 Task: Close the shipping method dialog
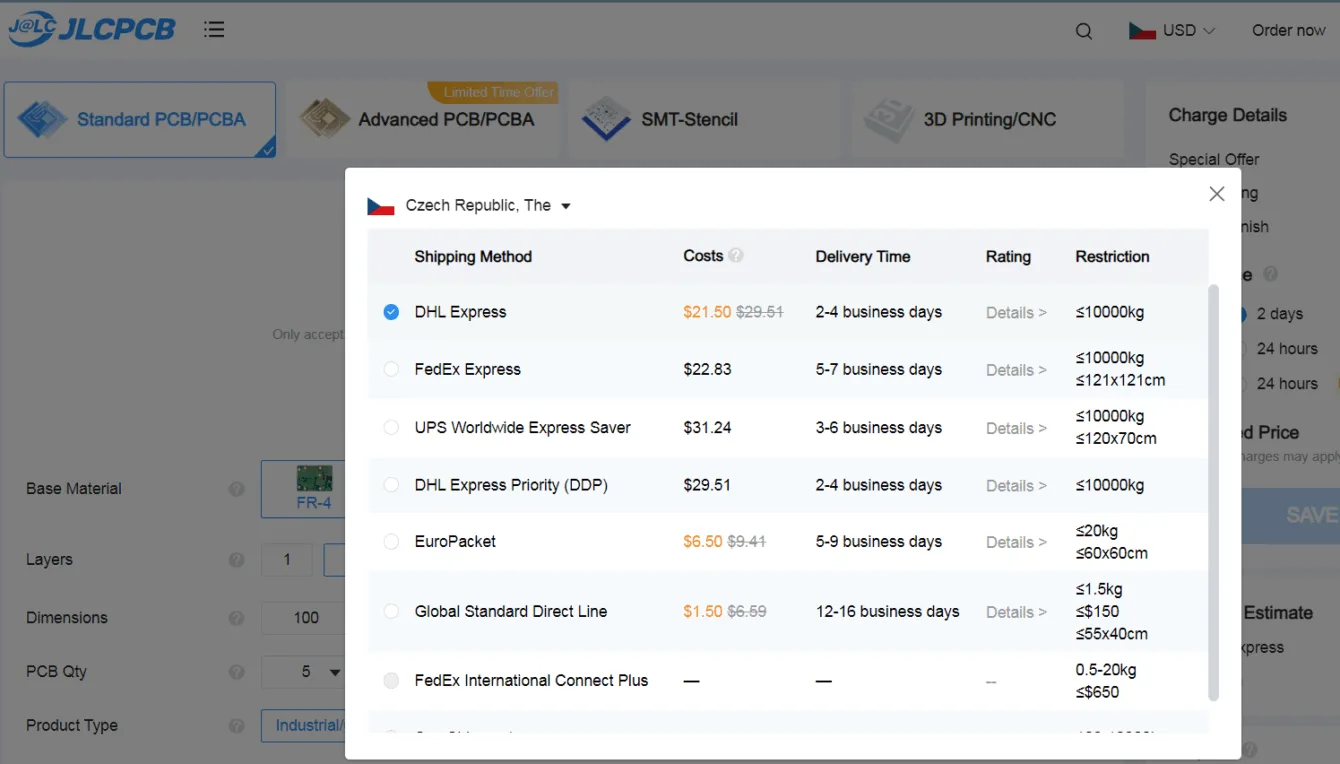[1217, 194]
